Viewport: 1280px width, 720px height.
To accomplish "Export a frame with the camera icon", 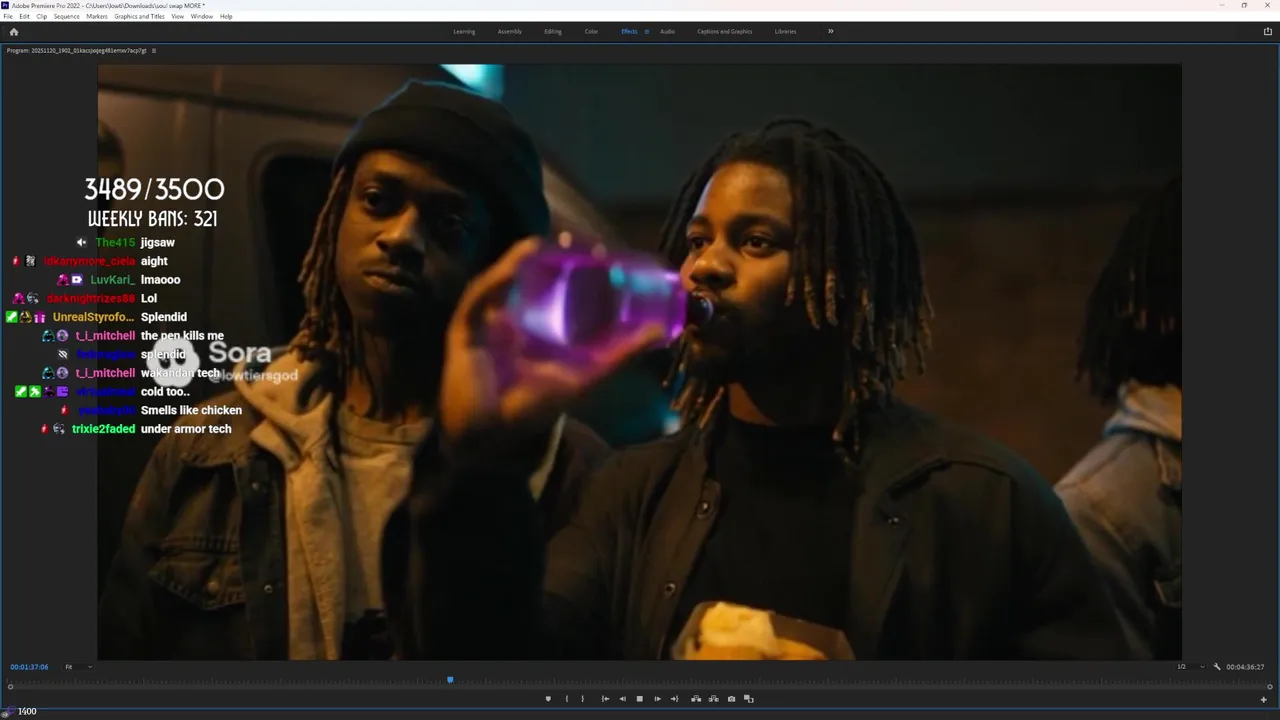I will tap(731, 699).
